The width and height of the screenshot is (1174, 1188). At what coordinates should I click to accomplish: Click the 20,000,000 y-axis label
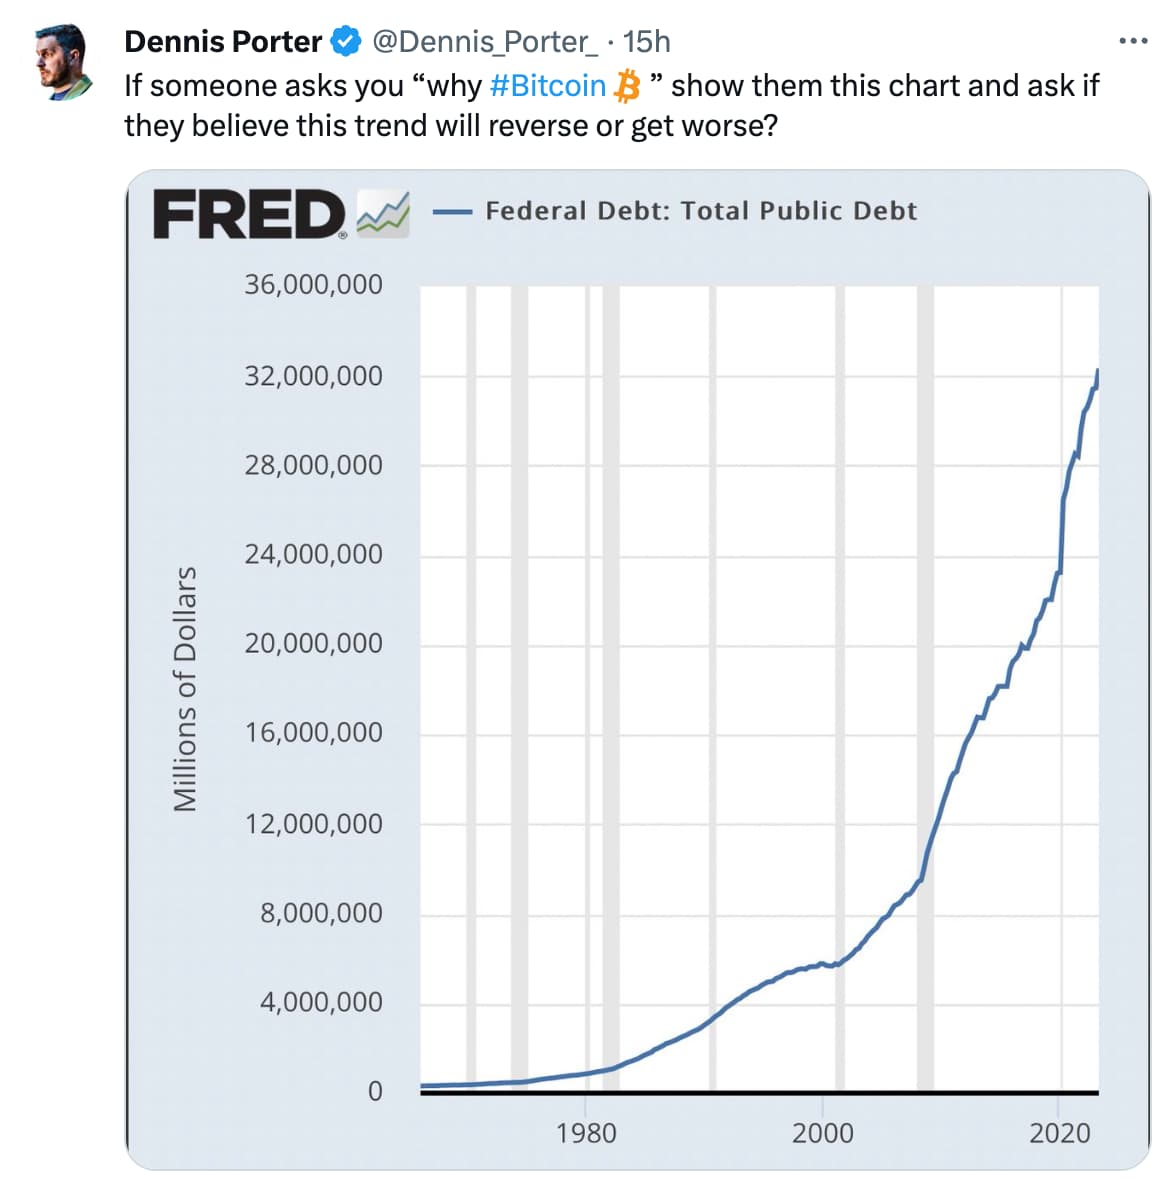[x=313, y=643]
